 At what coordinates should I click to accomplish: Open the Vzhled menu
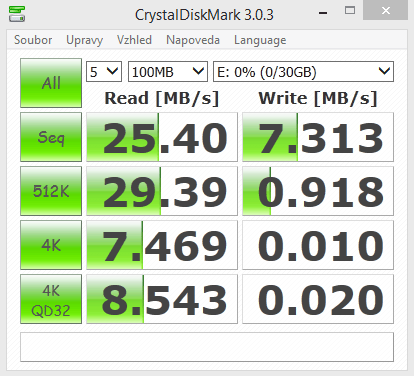[134, 40]
